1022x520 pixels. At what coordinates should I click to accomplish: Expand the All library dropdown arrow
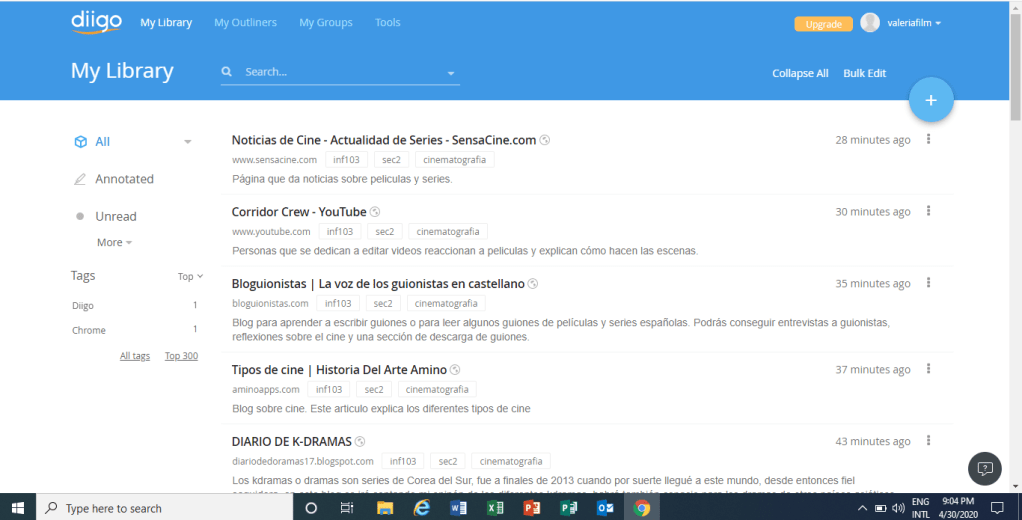(x=187, y=142)
